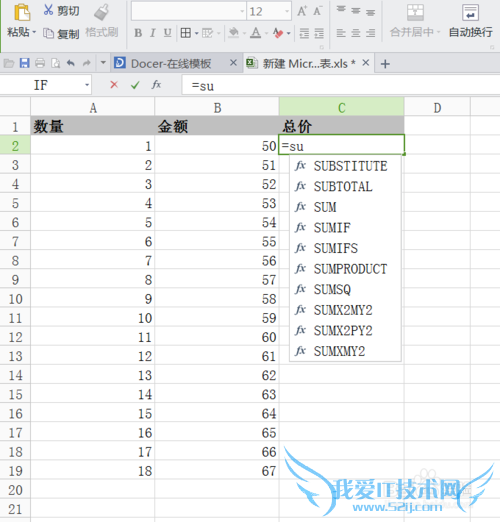Toggle Bold formatting
500x522 pixels.
[x=138, y=33]
